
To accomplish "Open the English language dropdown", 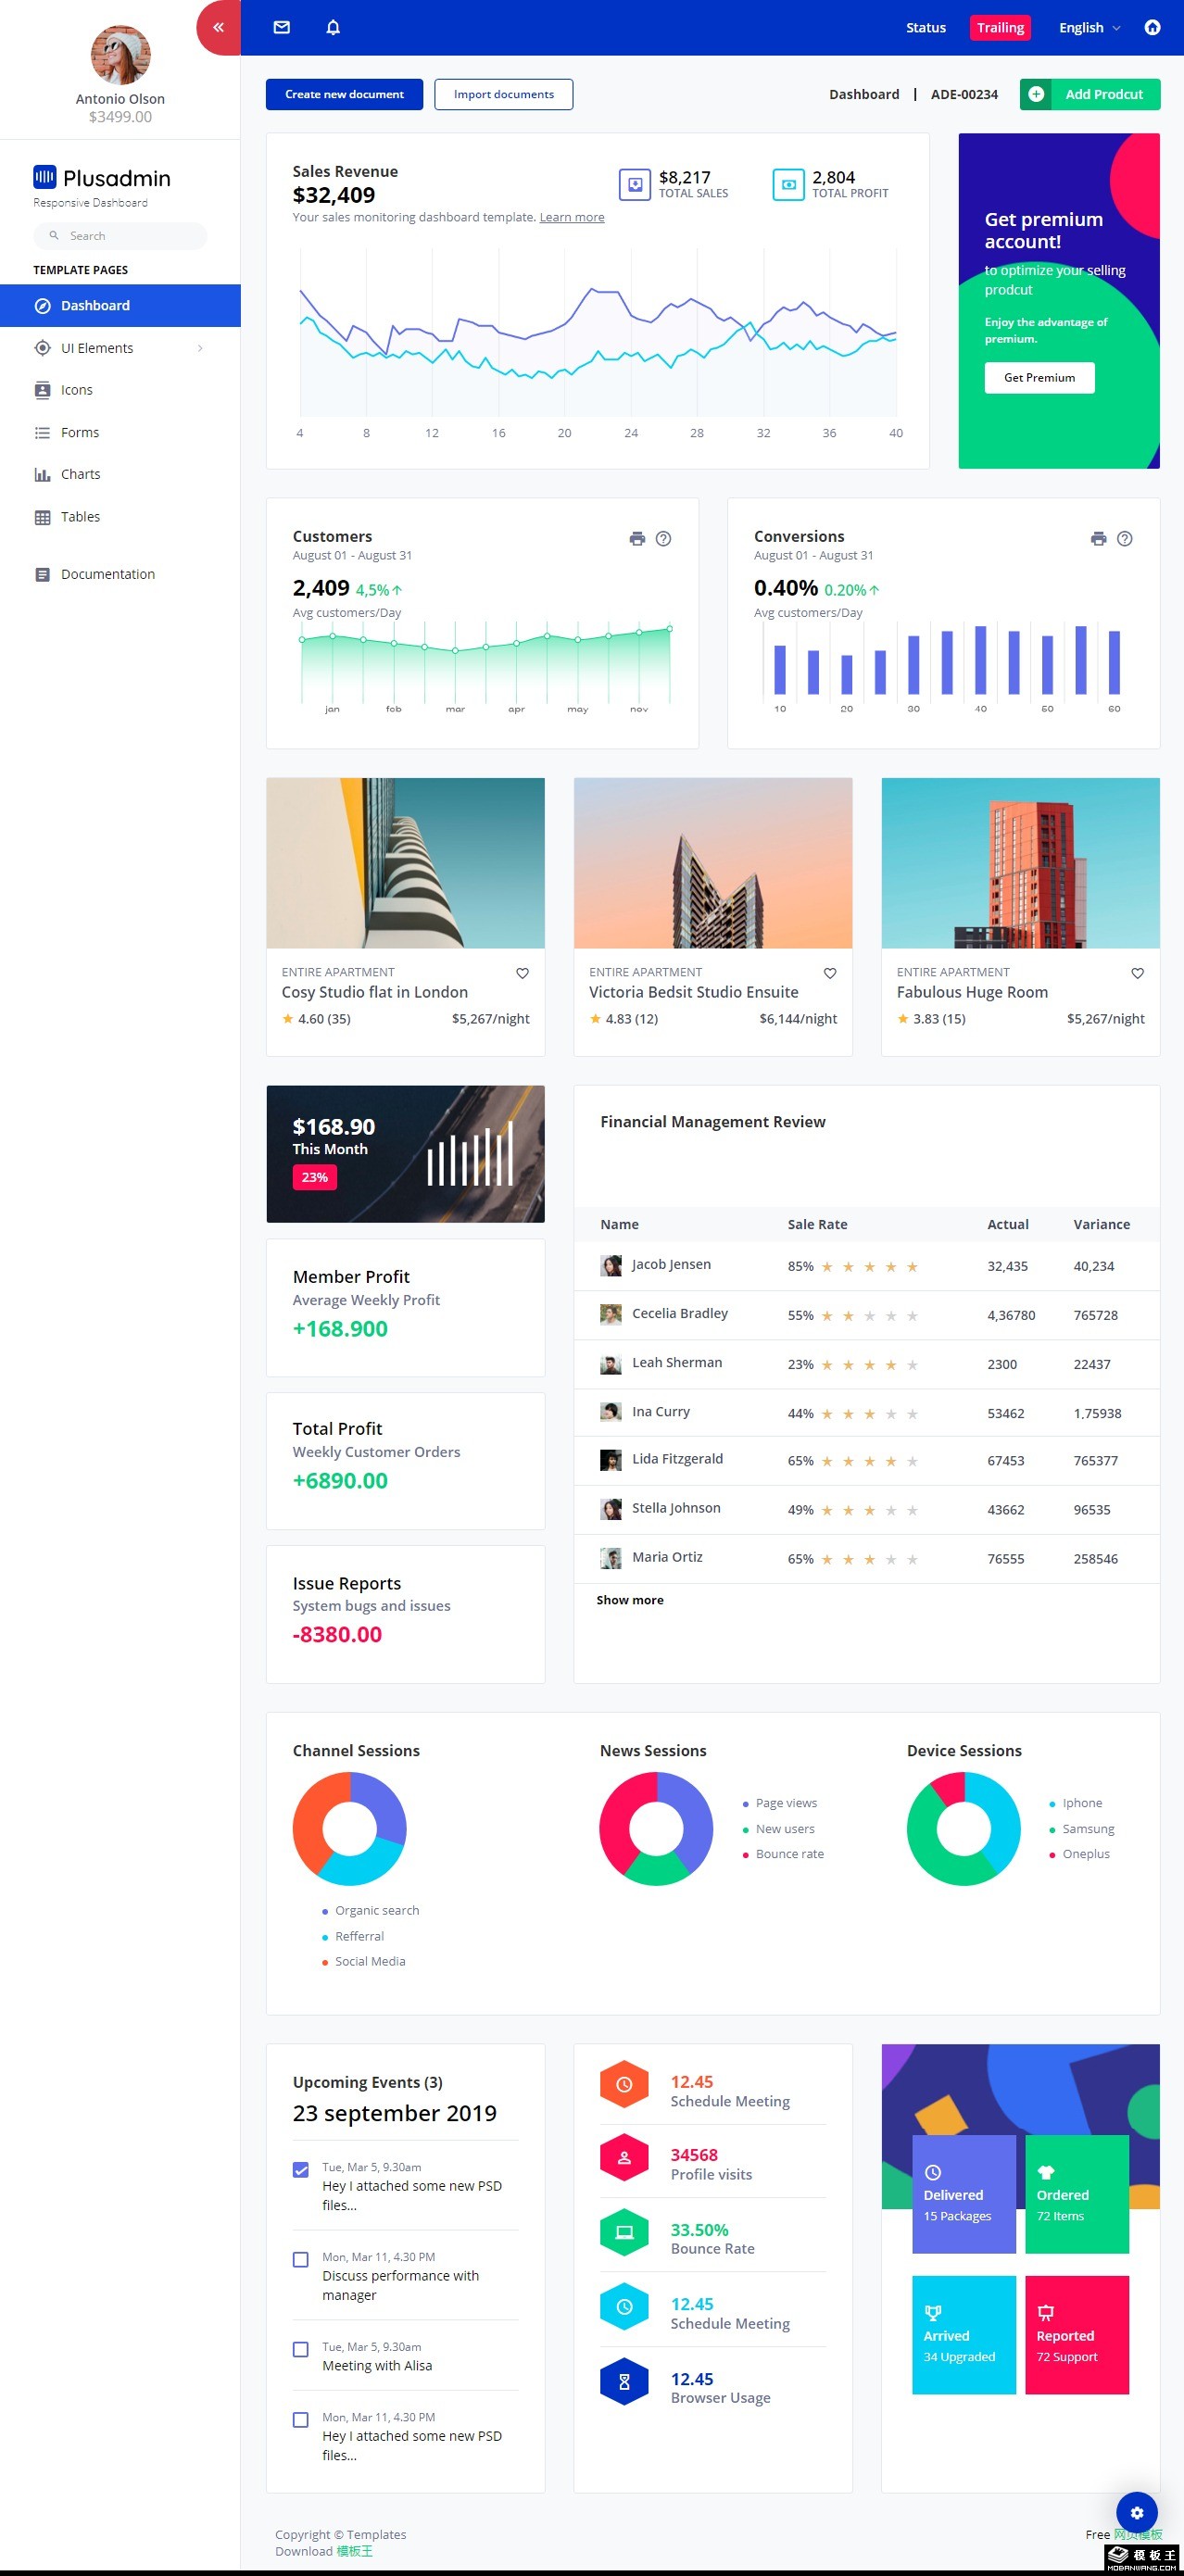I will tap(1089, 28).
